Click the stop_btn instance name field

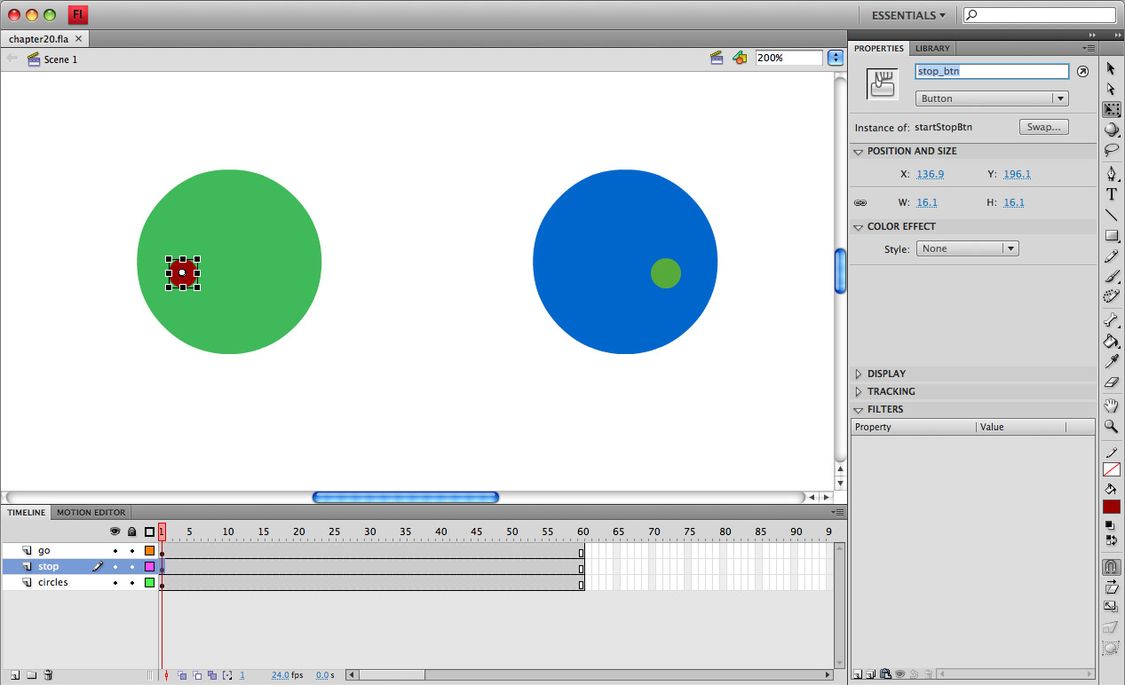point(991,72)
